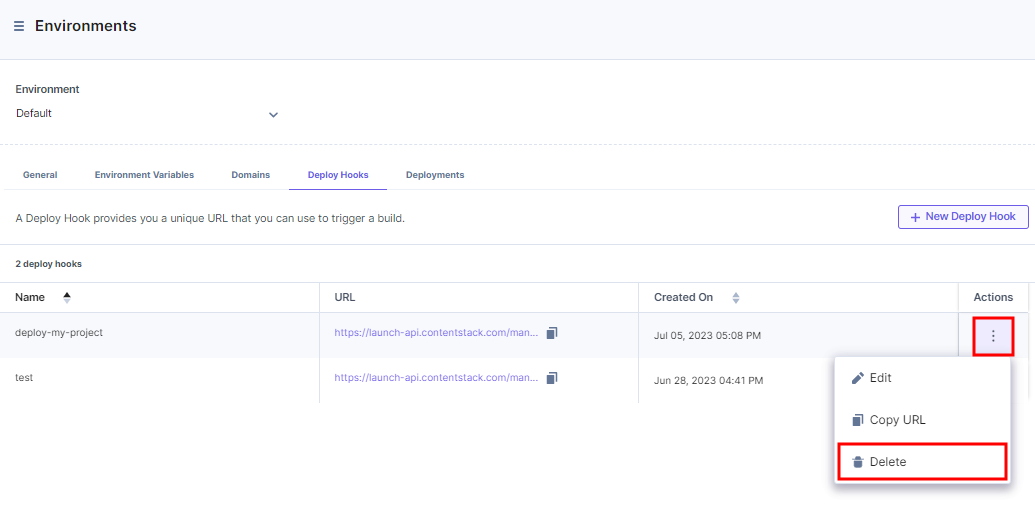Open the test hook URL link
1035x506 pixels.
pyautogui.click(x=436, y=378)
